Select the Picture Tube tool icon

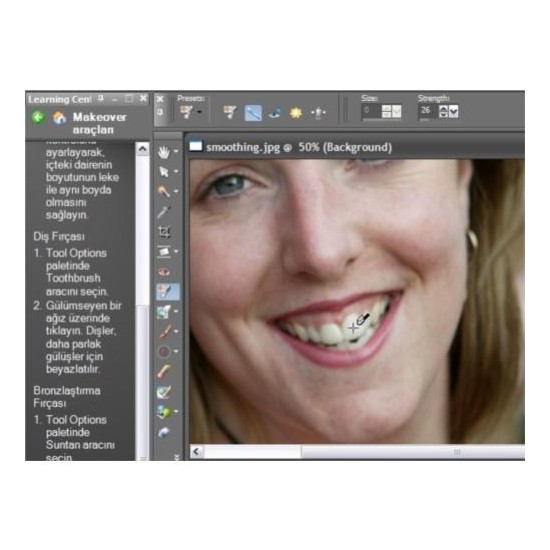[x=164, y=392]
